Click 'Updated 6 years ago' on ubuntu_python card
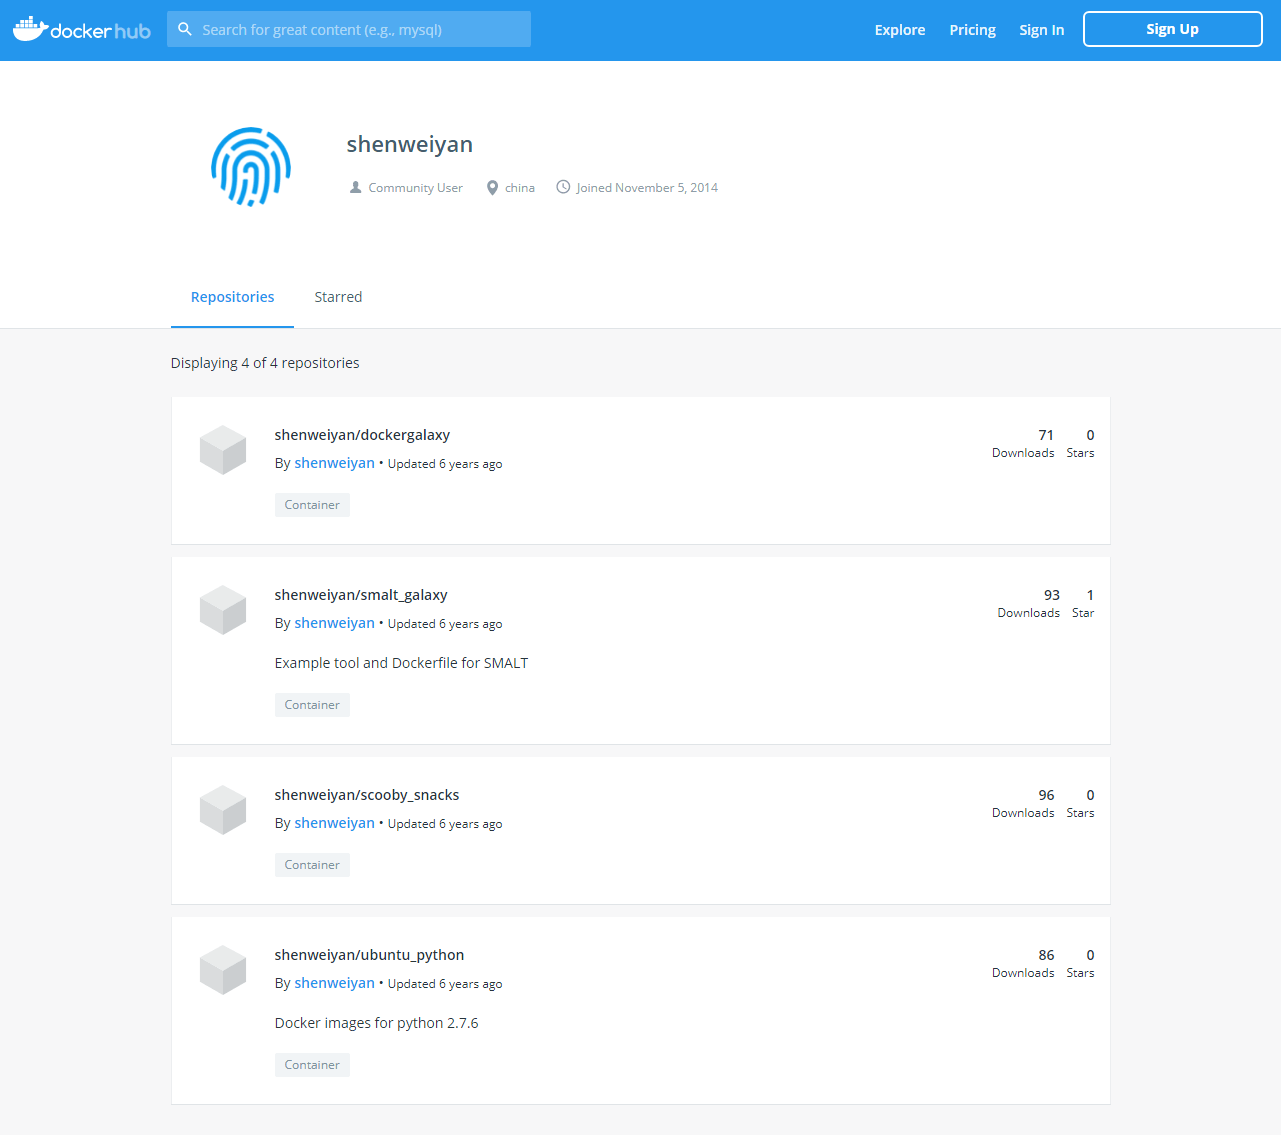 (445, 984)
